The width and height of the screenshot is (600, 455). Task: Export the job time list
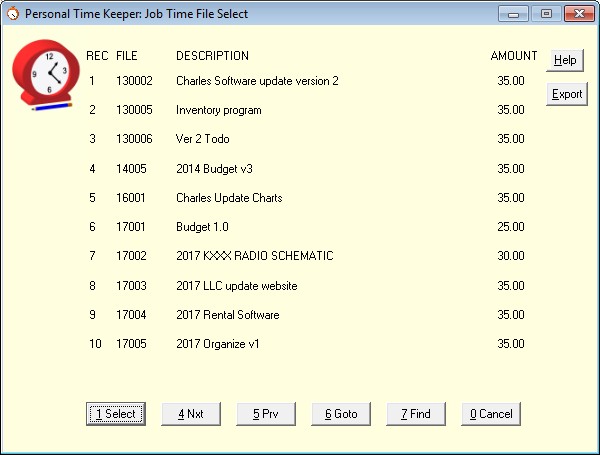[567, 94]
